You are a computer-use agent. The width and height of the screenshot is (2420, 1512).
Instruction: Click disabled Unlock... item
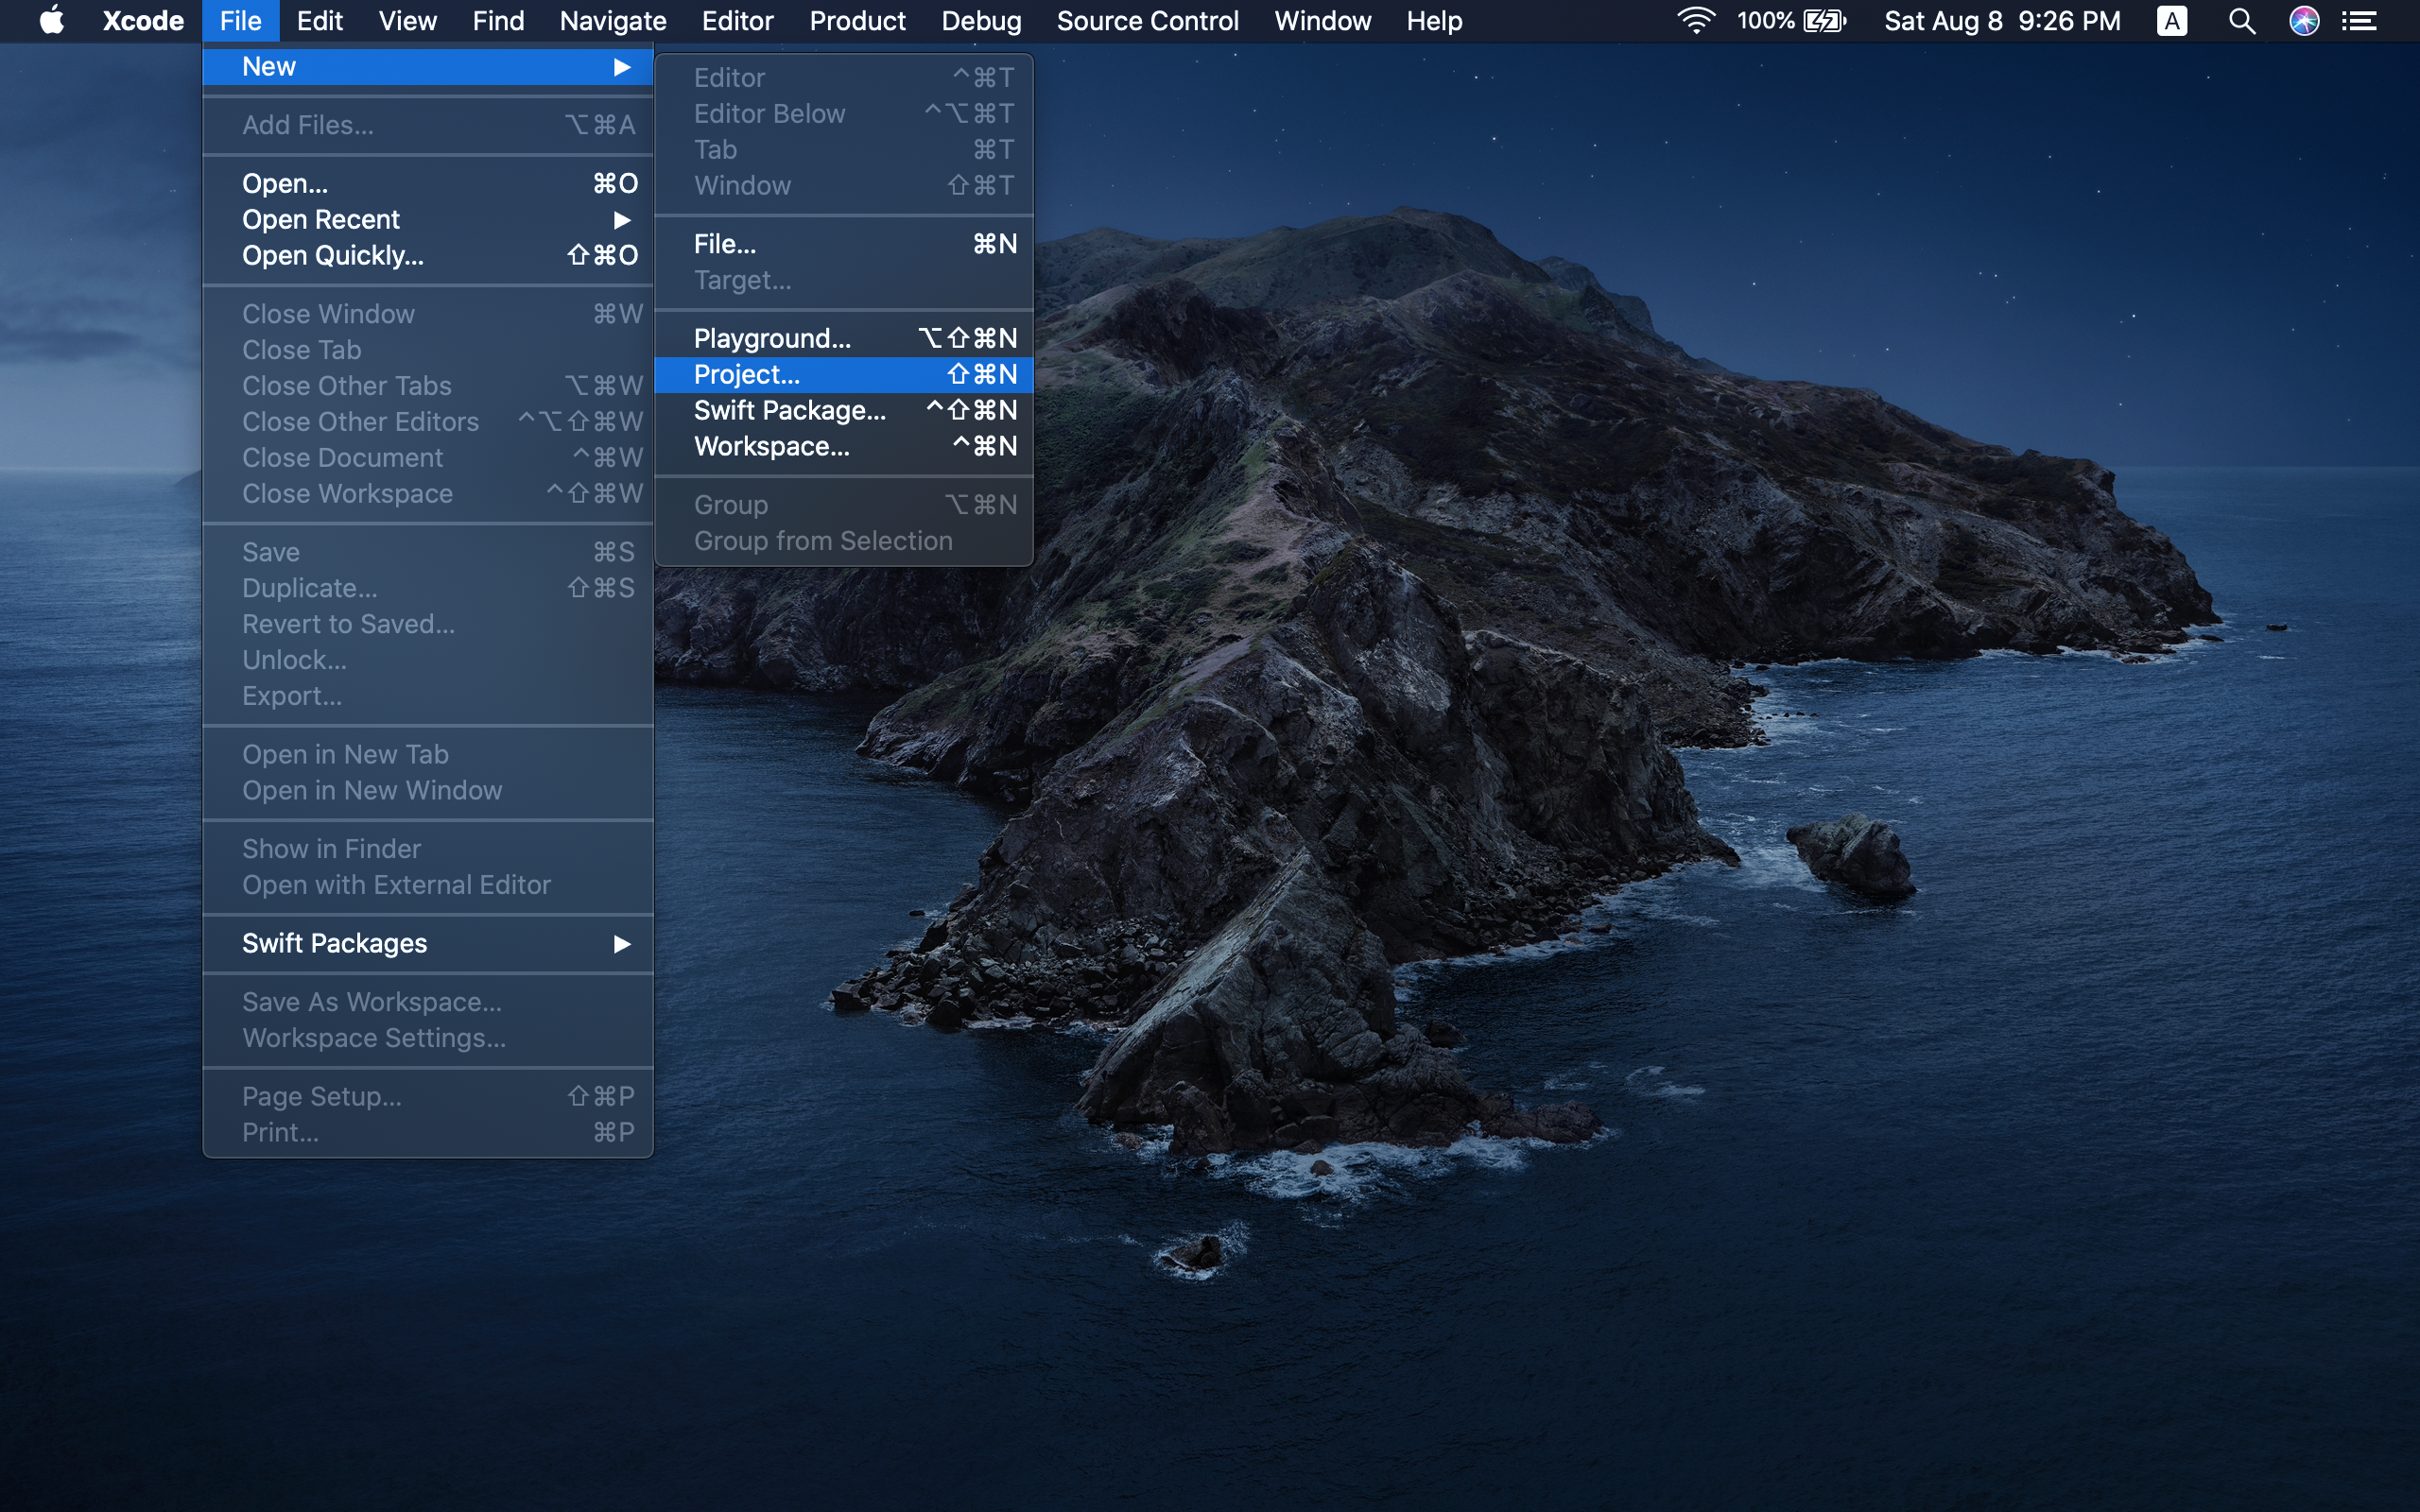click(428, 660)
